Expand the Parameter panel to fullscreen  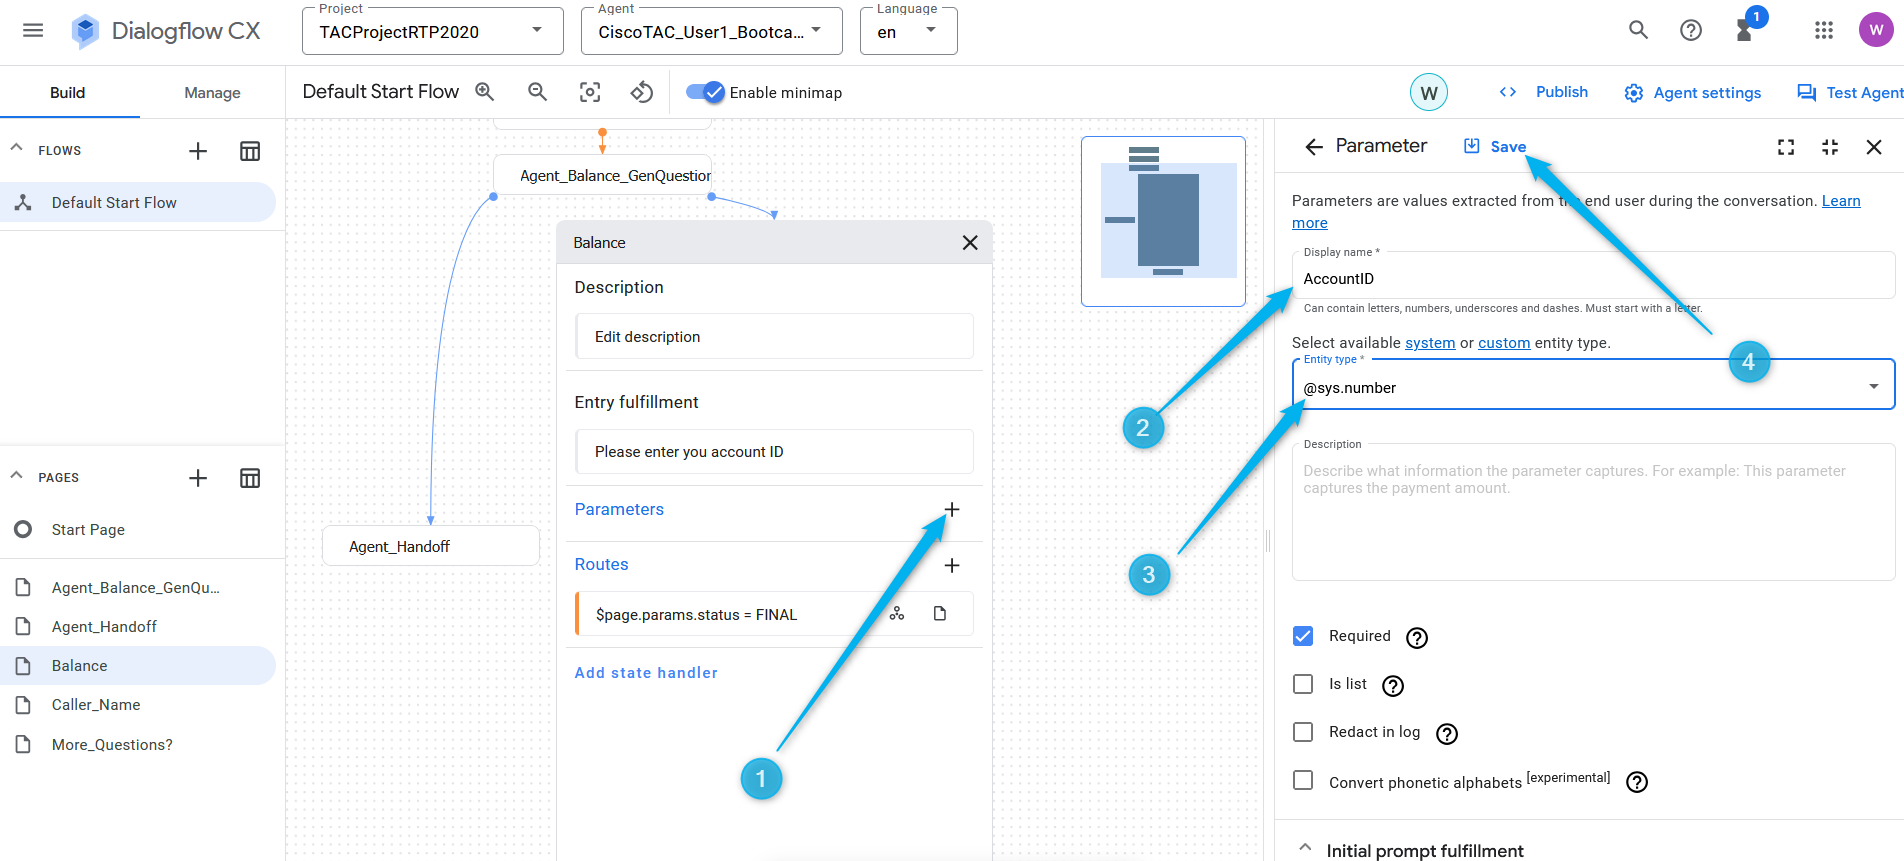pyautogui.click(x=1786, y=147)
